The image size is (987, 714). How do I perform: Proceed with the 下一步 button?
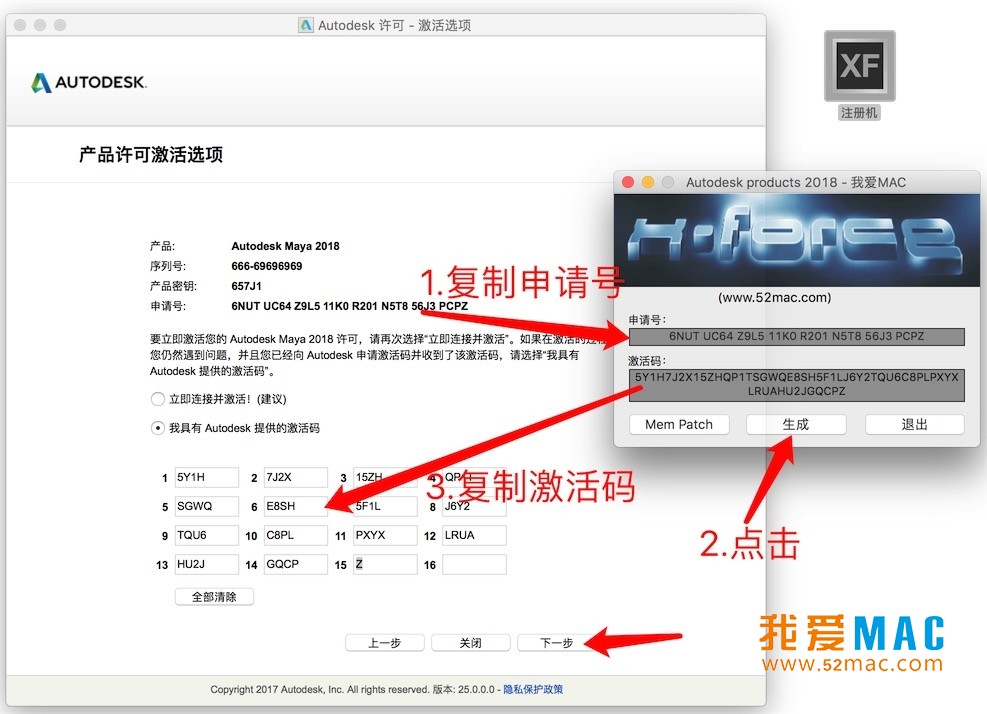(x=556, y=643)
